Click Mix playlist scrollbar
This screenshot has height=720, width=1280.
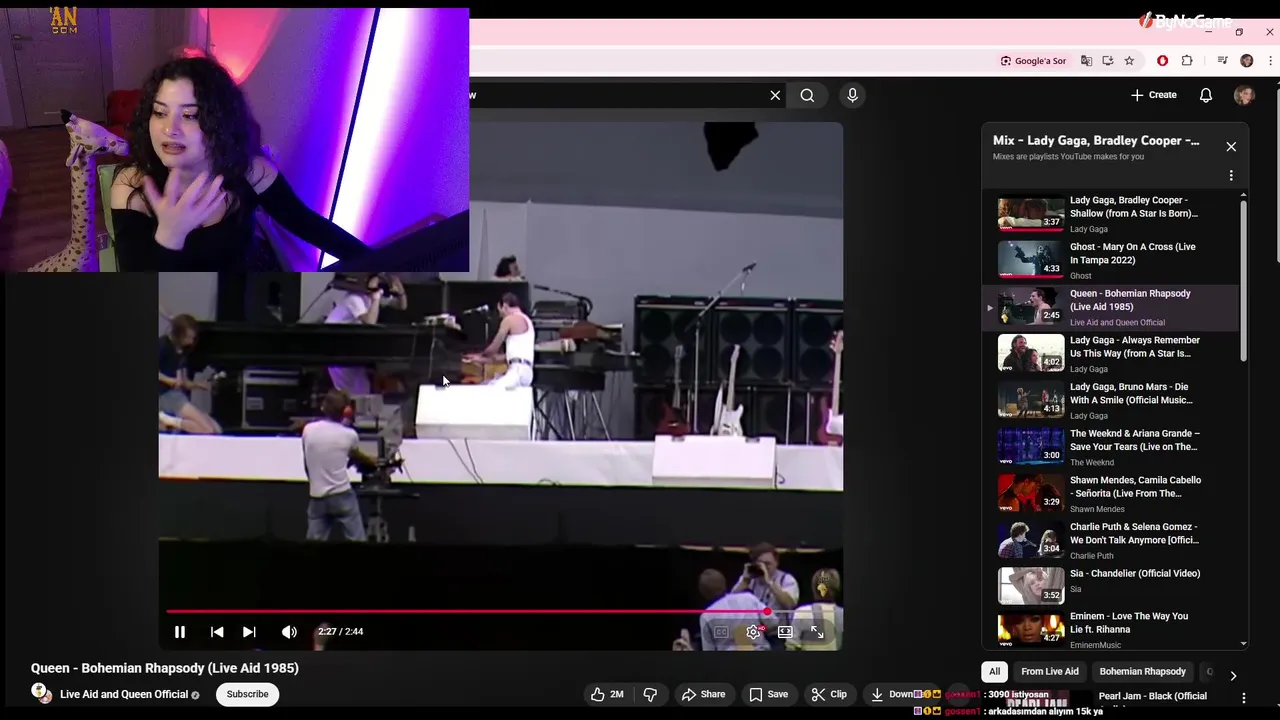tap(1243, 282)
